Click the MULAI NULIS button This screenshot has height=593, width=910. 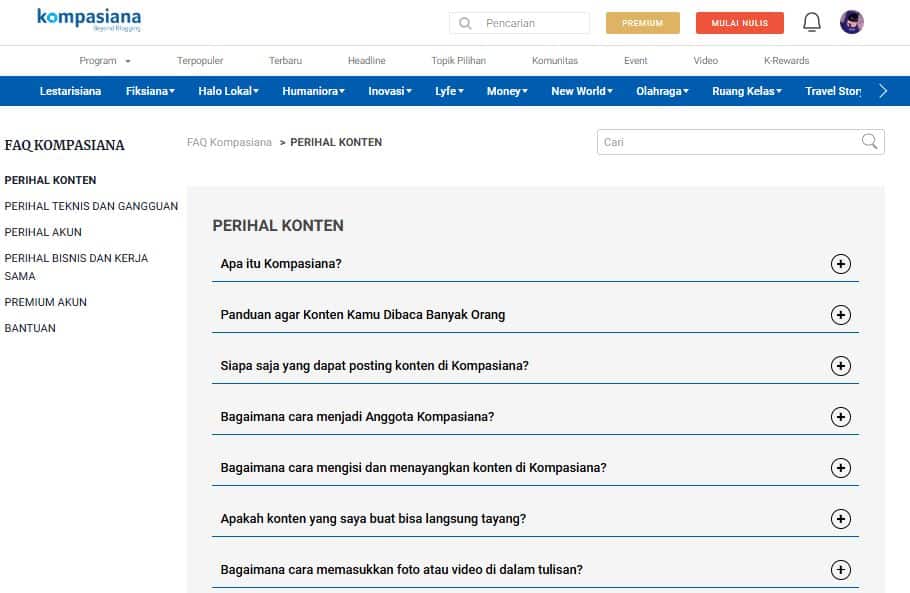tap(739, 22)
